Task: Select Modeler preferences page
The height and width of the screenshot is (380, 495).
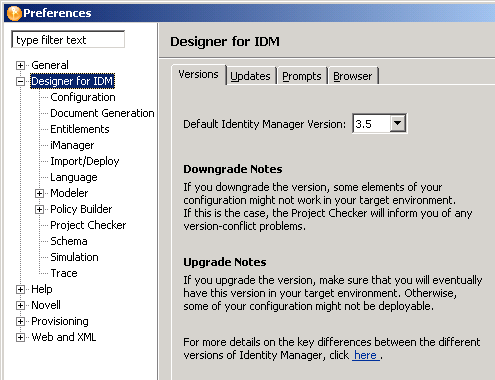Action: click(x=69, y=193)
